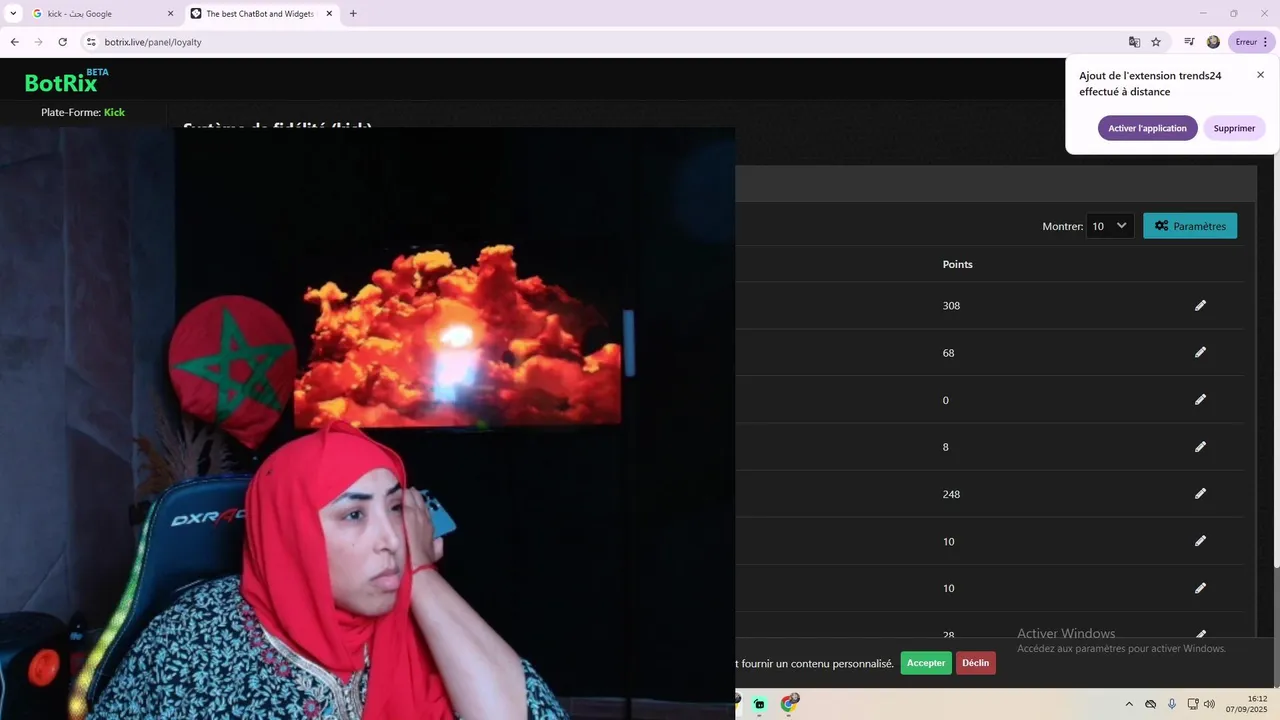Viewport: 1280px width, 720px height.
Task: Decline cookies with Déclin button
Action: pos(976,663)
